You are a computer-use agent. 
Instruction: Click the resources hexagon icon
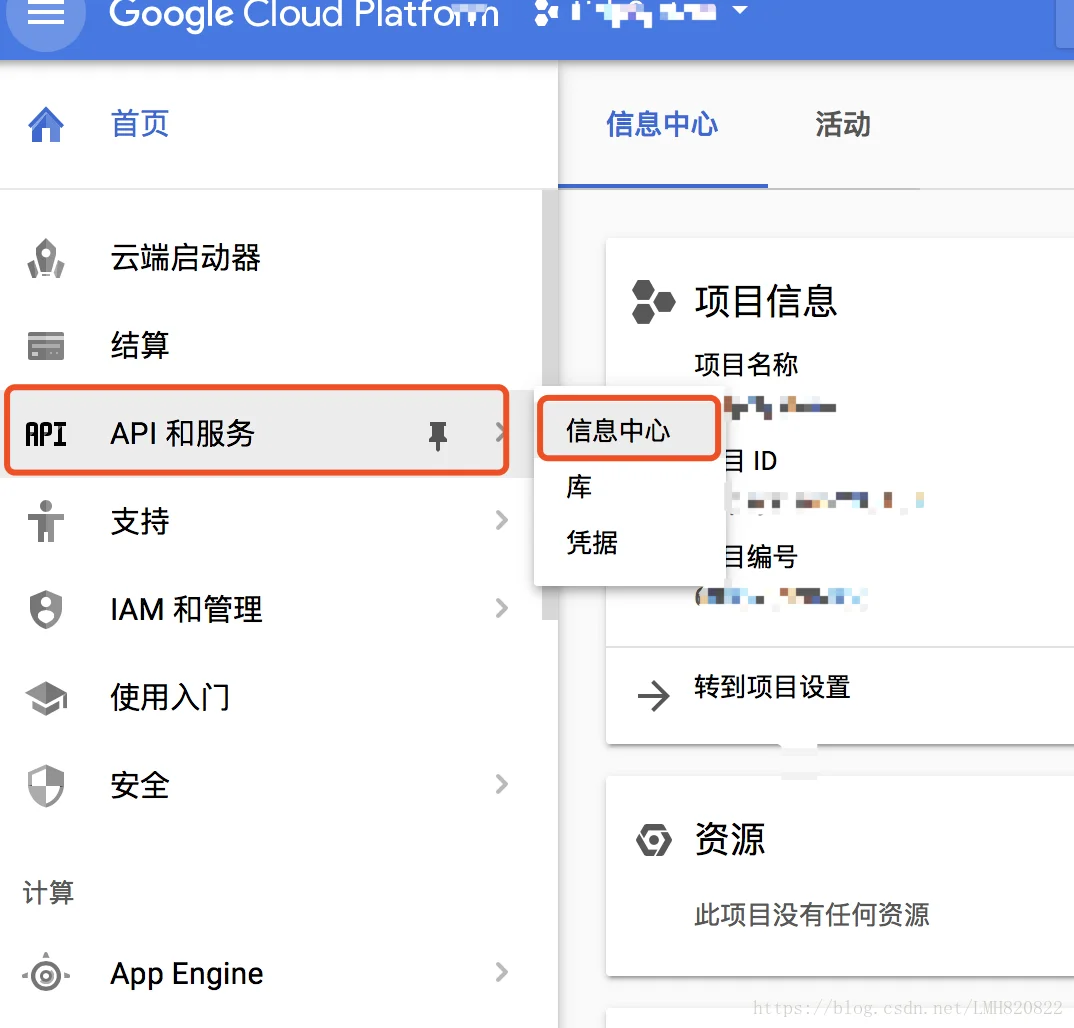tap(653, 840)
